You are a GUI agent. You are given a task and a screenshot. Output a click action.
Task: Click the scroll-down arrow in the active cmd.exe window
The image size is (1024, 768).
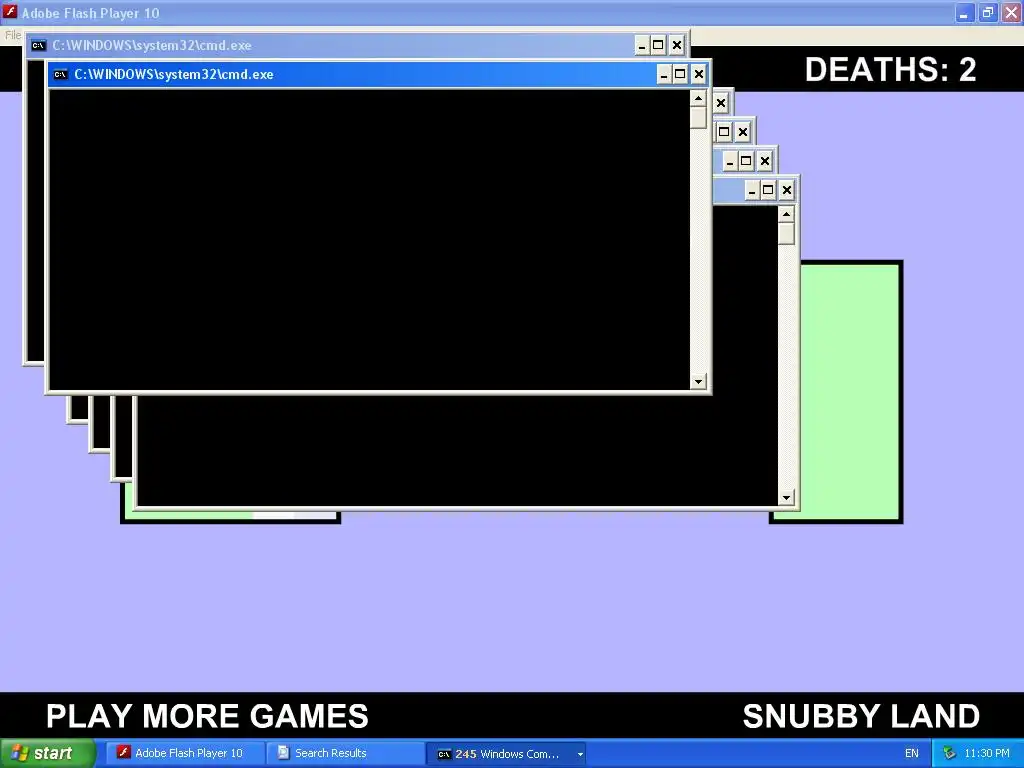coord(698,381)
